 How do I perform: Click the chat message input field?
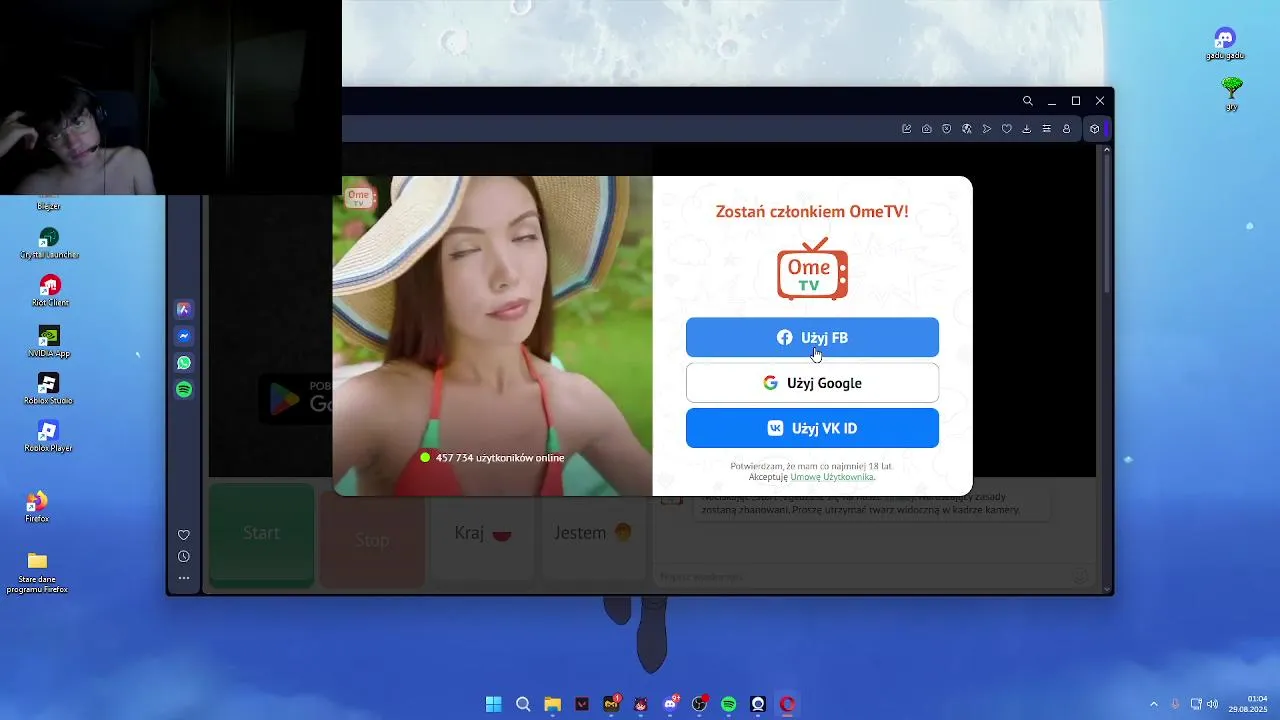[x=865, y=577]
